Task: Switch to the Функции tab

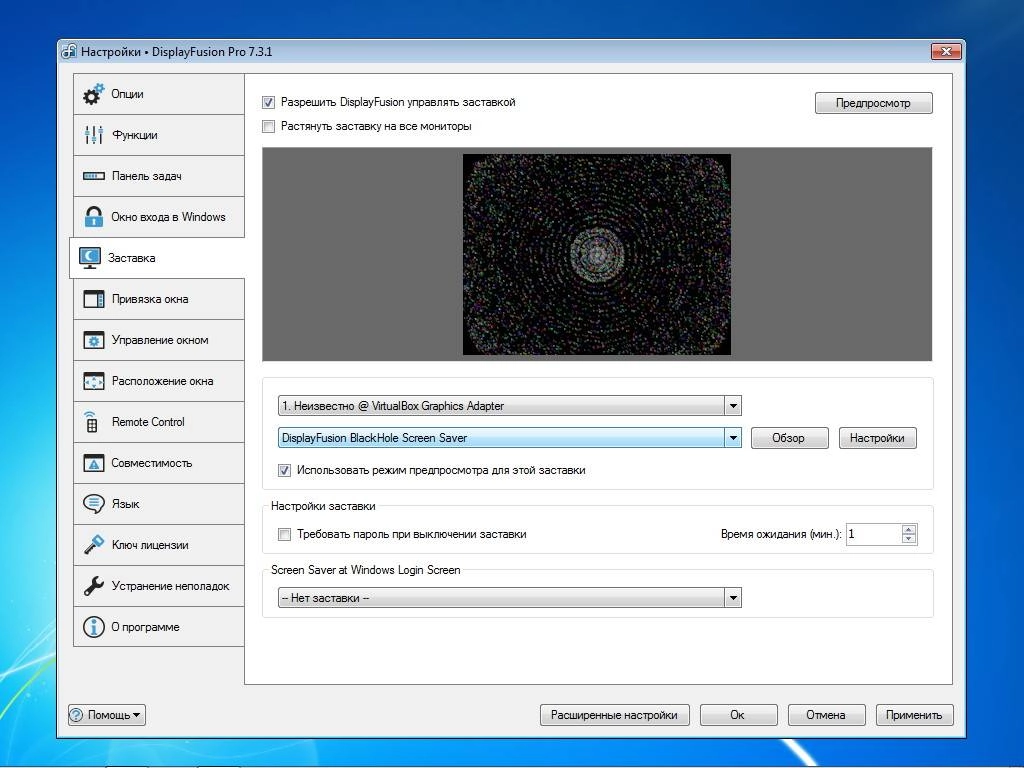Action: pyautogui.click(x=159, y=135)
